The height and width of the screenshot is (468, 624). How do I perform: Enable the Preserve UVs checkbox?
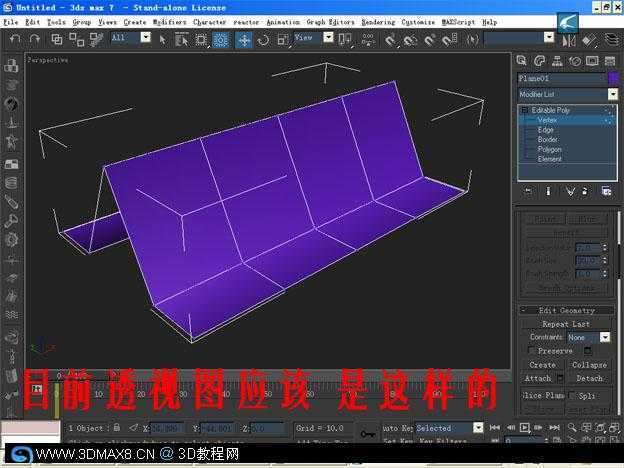click(531, 351)
